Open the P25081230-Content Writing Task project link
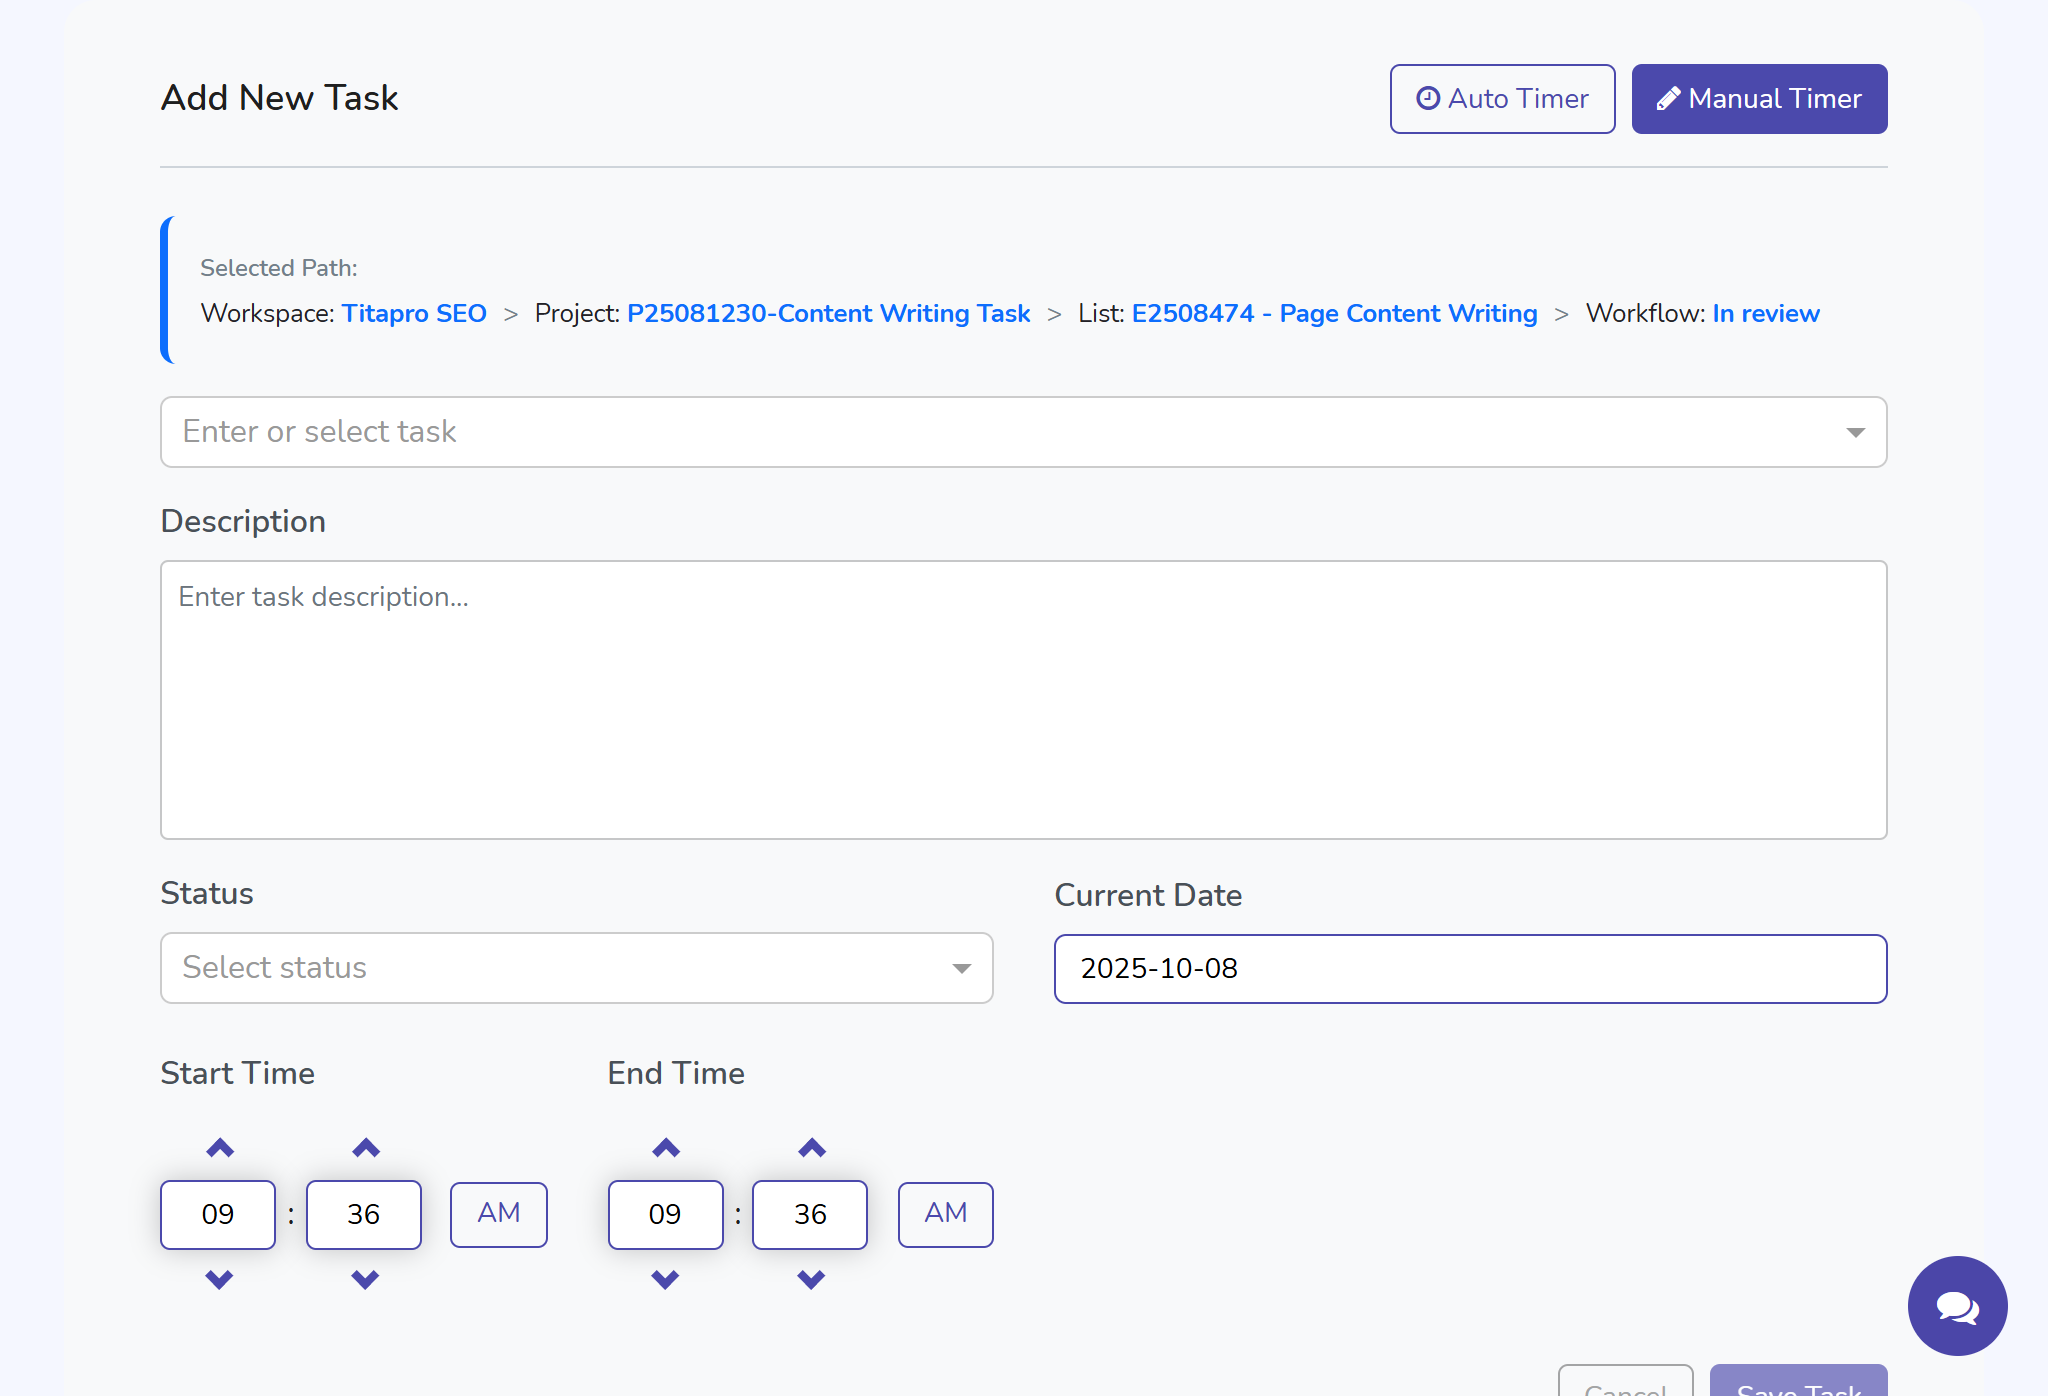The height and width of the screenshot is (1396, 2048). pos(828,313)
